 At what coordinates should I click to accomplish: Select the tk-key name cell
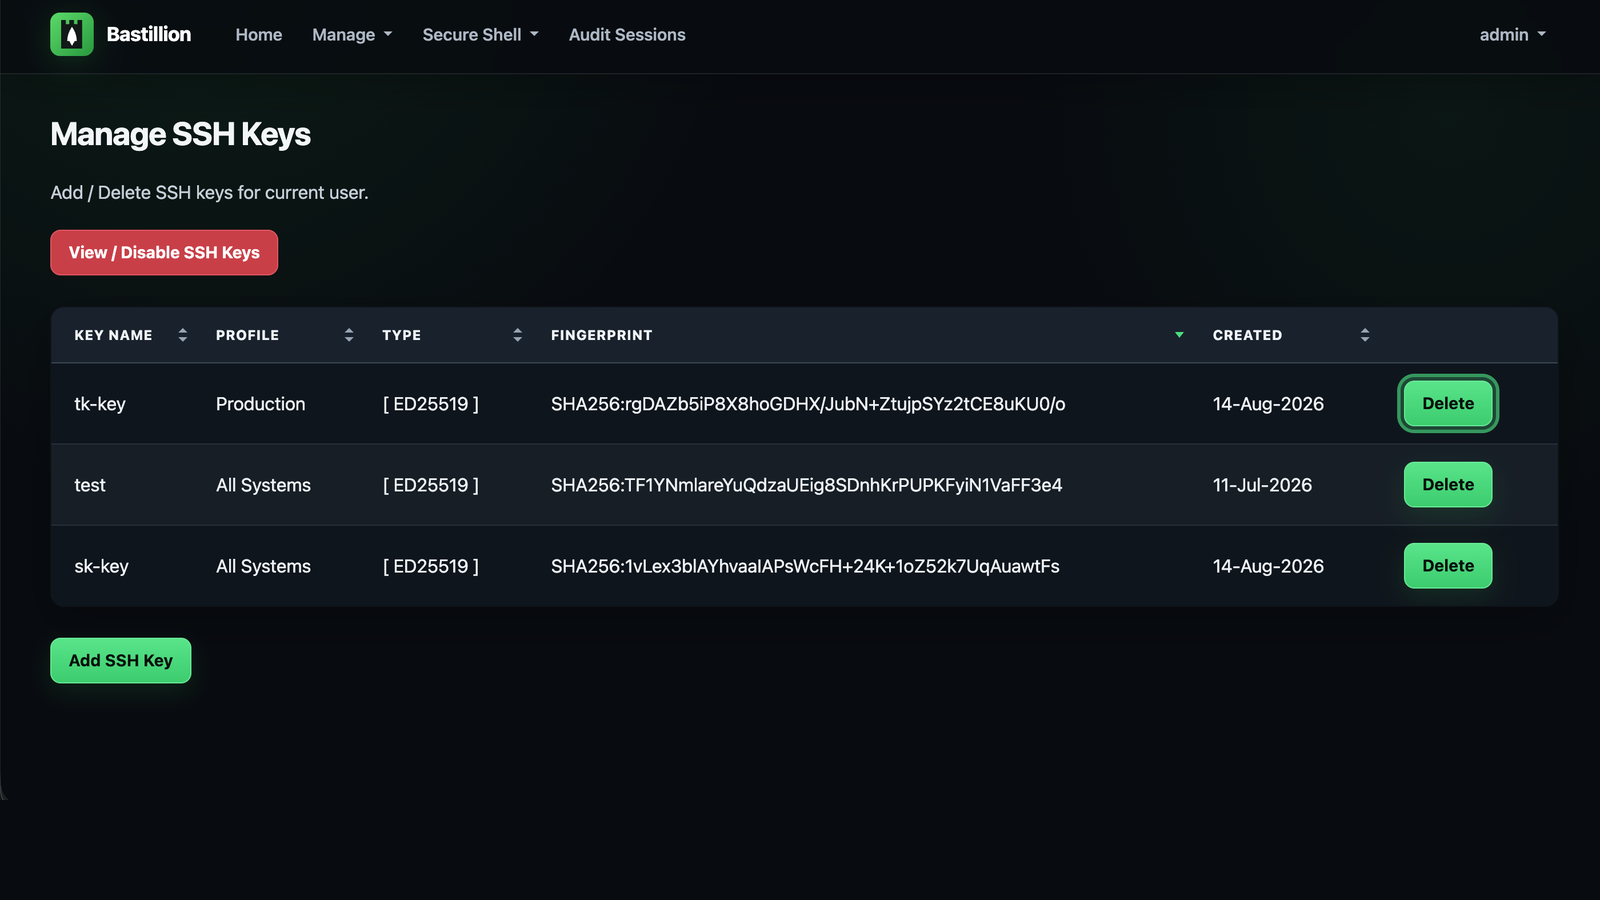click(x=100, y=404)
